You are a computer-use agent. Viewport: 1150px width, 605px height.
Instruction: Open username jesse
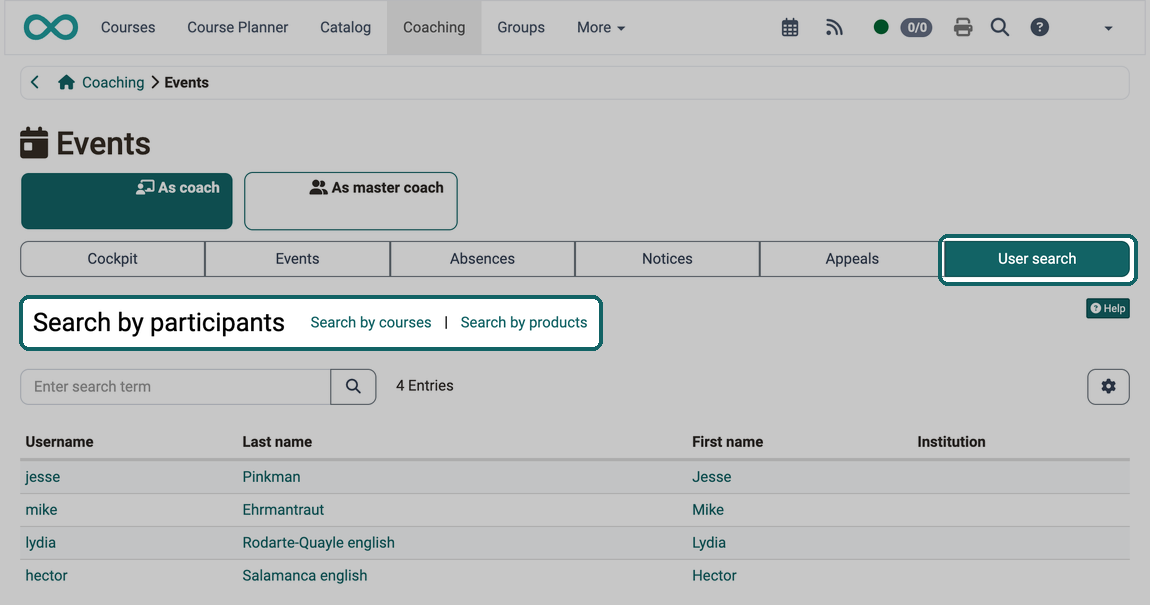tap(43, 477)
